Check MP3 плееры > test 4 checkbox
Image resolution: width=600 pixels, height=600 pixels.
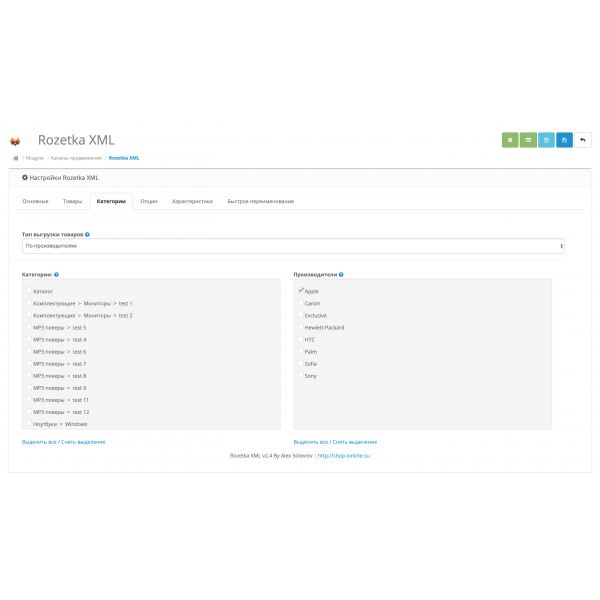click(x=29, y=339)
